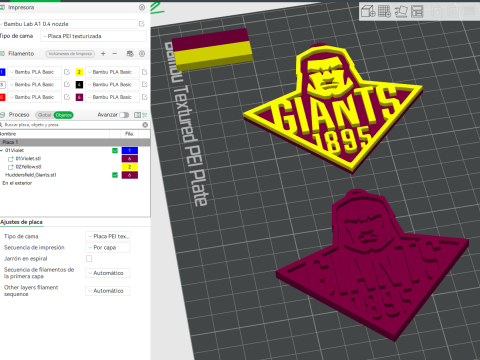480x360 pixels.
Task: Collapse the 01Violet object tree
Action: click(x=2, y=151)
